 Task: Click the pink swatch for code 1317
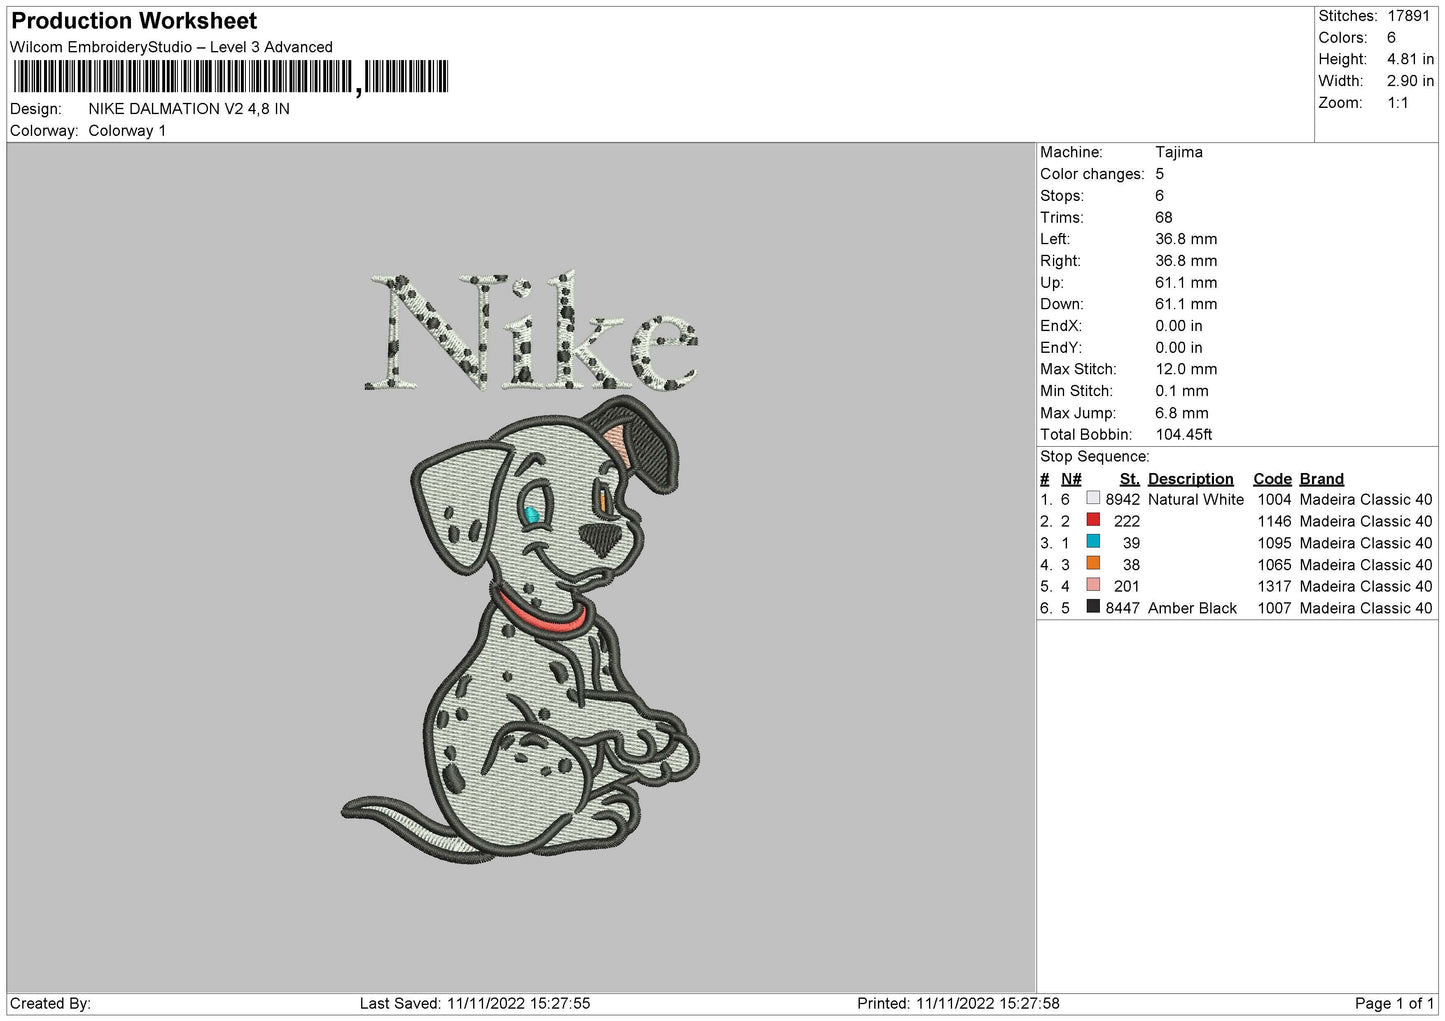click(1093, 585)
